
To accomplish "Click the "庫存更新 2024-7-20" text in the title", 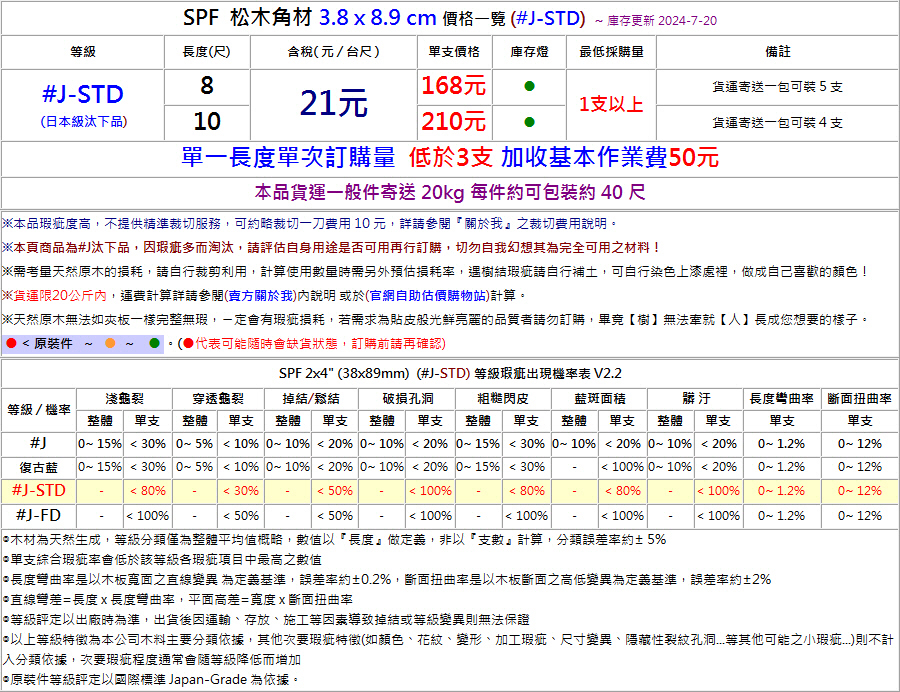I will [662, 21].
